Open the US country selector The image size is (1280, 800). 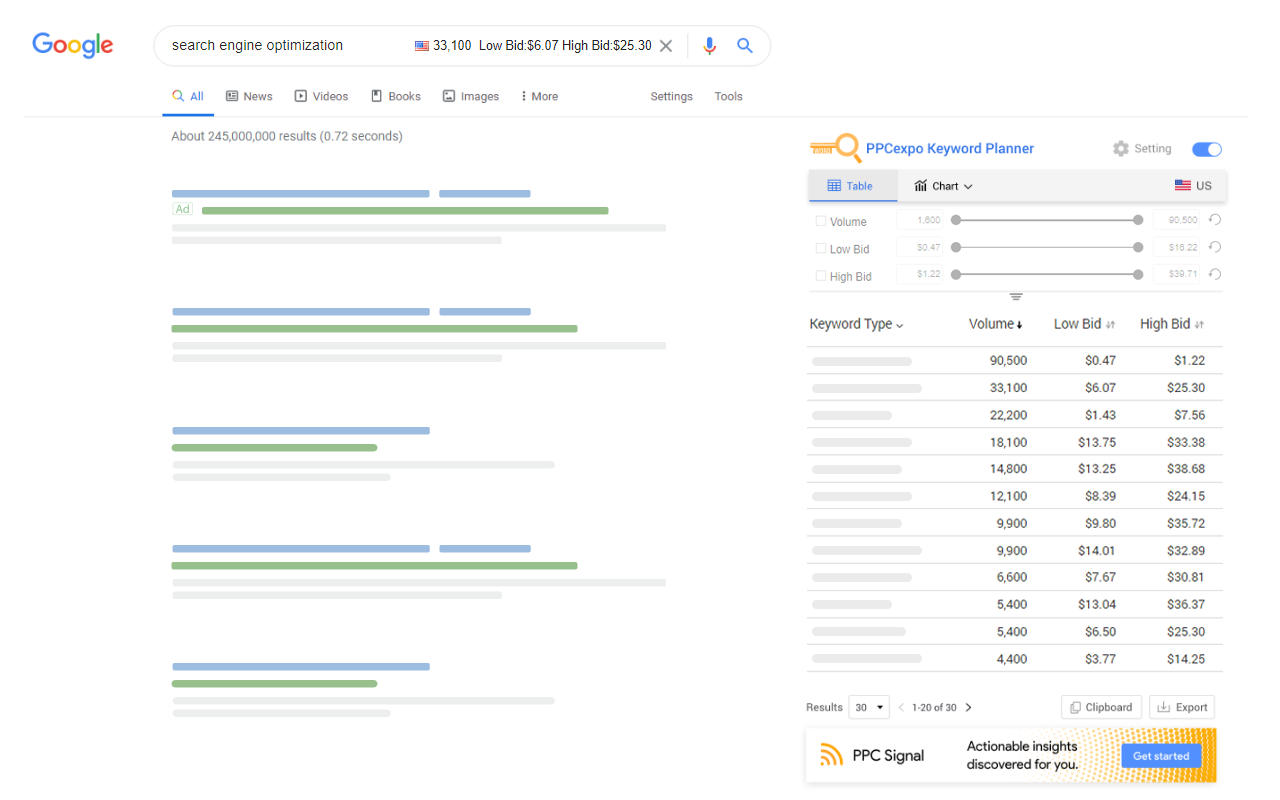tap(1193, 186)
